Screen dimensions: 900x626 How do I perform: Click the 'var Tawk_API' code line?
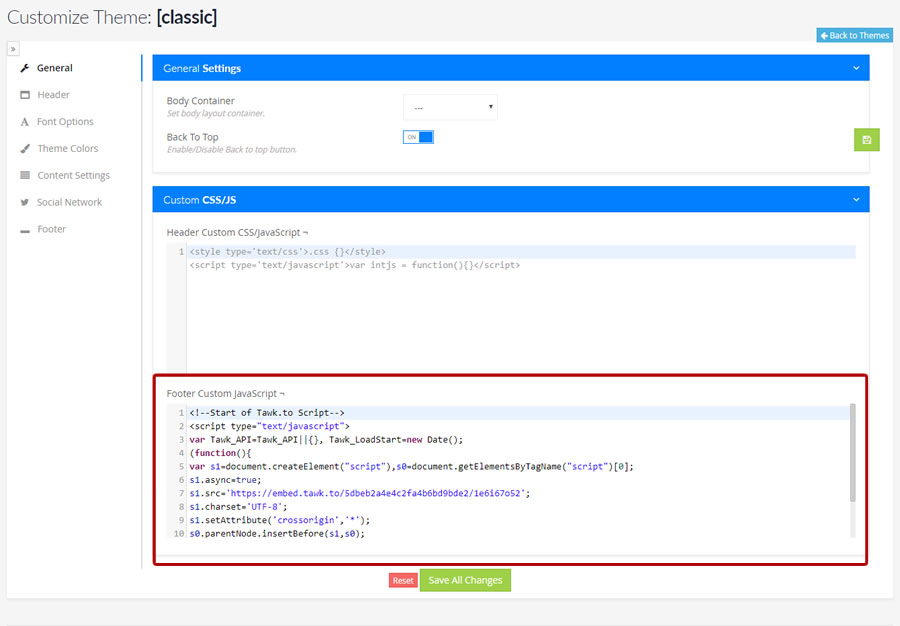326,440
